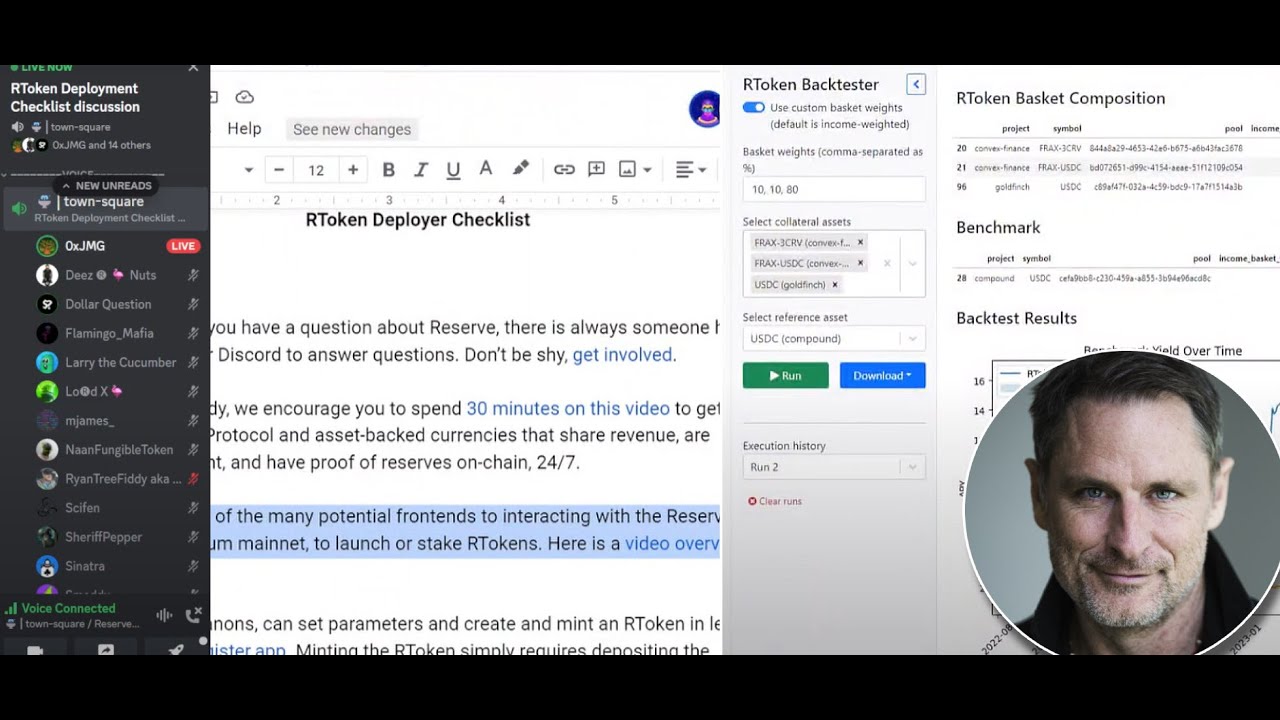
Task: Toggle italic formatting in Docs toolbar
Action: click(x=421, y=170)
